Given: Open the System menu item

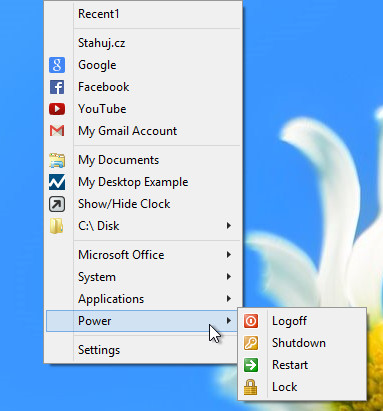Looking at the screenshot, I should [143, 277].
